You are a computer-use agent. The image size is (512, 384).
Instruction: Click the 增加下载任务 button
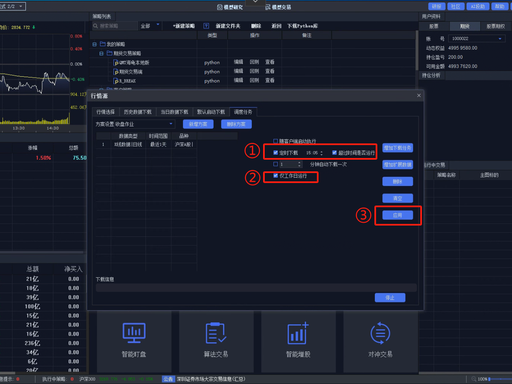(398, 148)
